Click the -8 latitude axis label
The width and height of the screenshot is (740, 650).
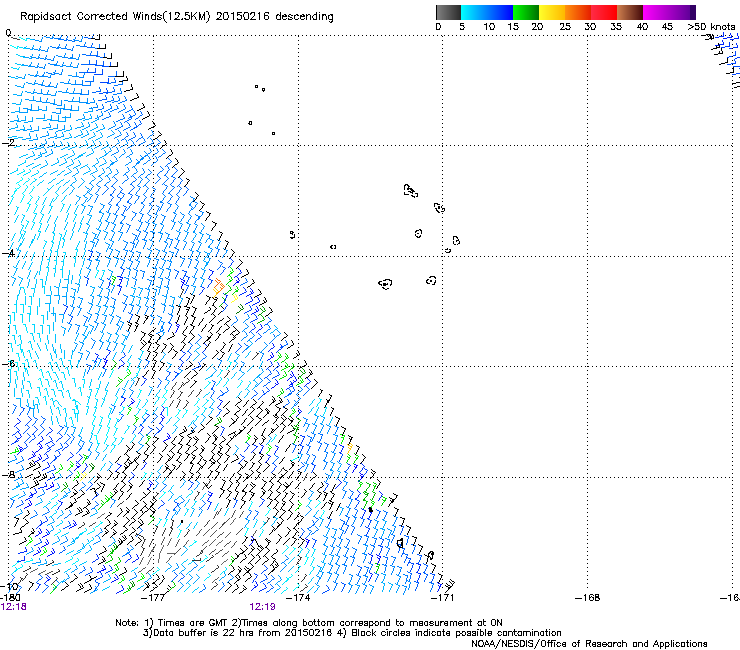[8, 474]
